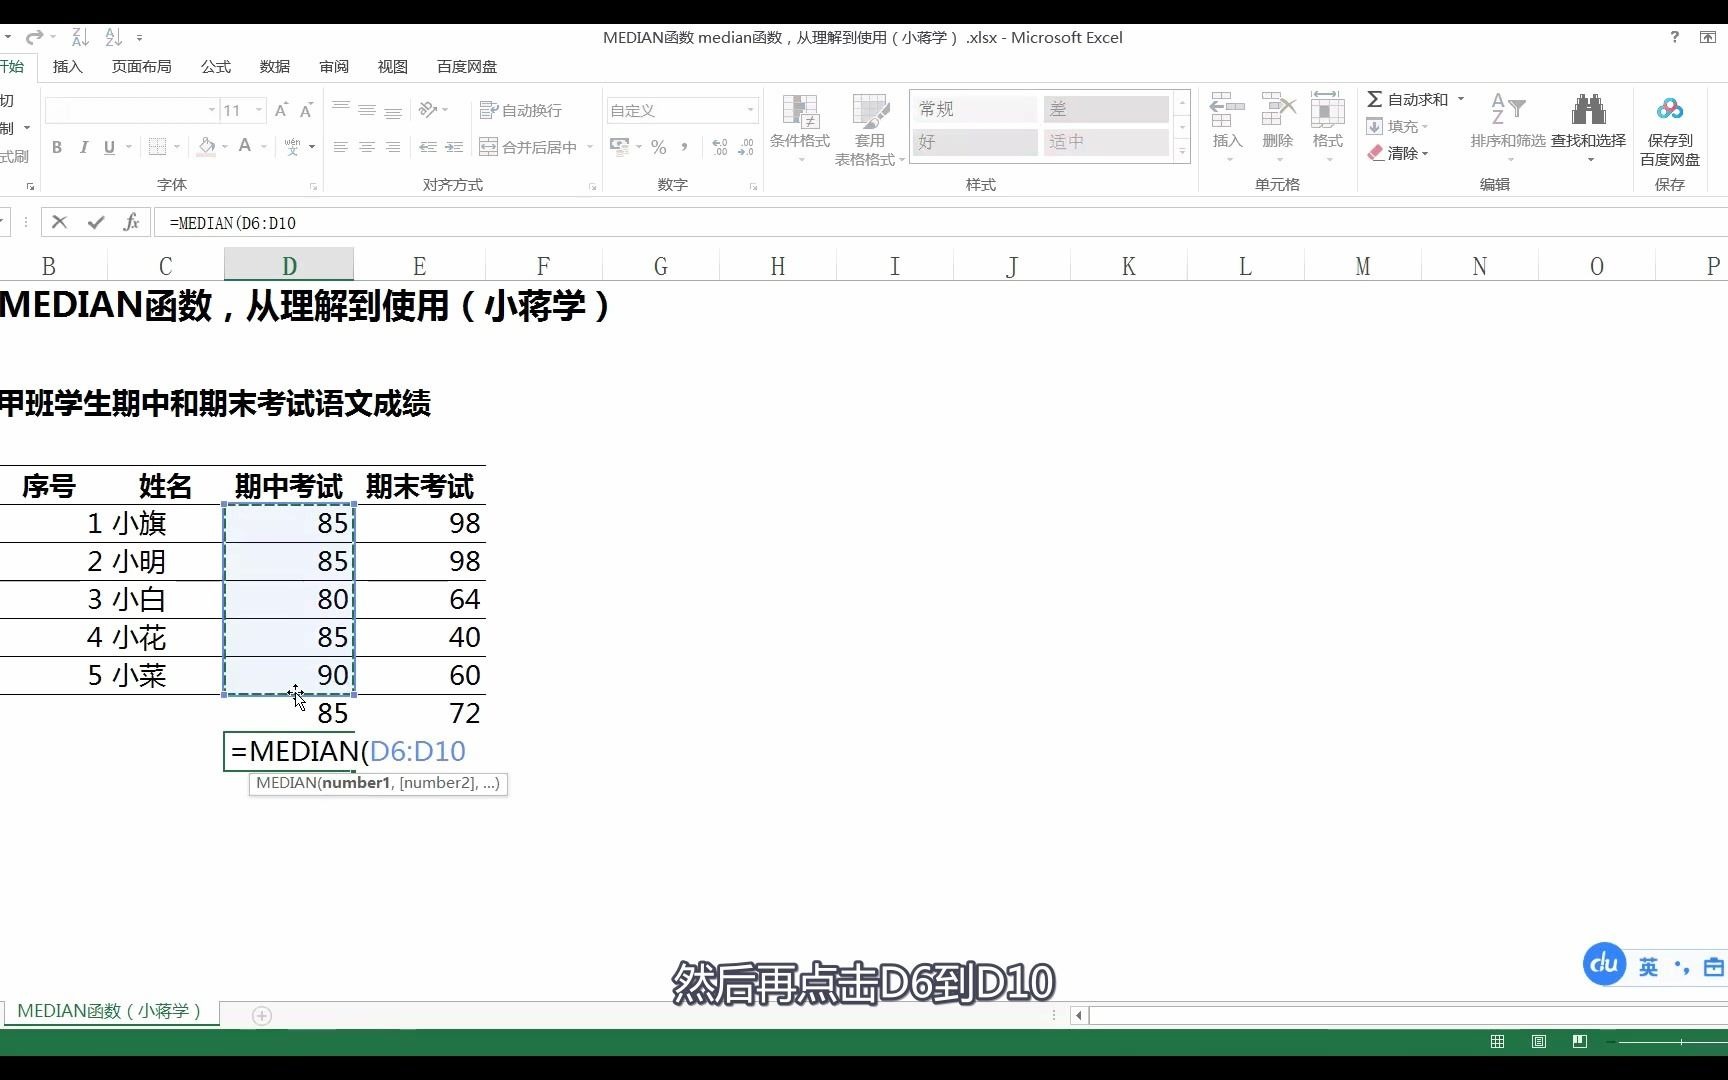
Task: Select the 适中 cell style
Action: tap(1106, 142)
